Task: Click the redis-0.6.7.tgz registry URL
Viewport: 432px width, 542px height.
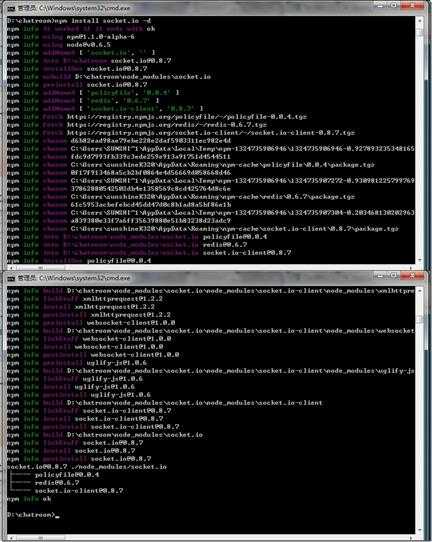Action: 167,124
